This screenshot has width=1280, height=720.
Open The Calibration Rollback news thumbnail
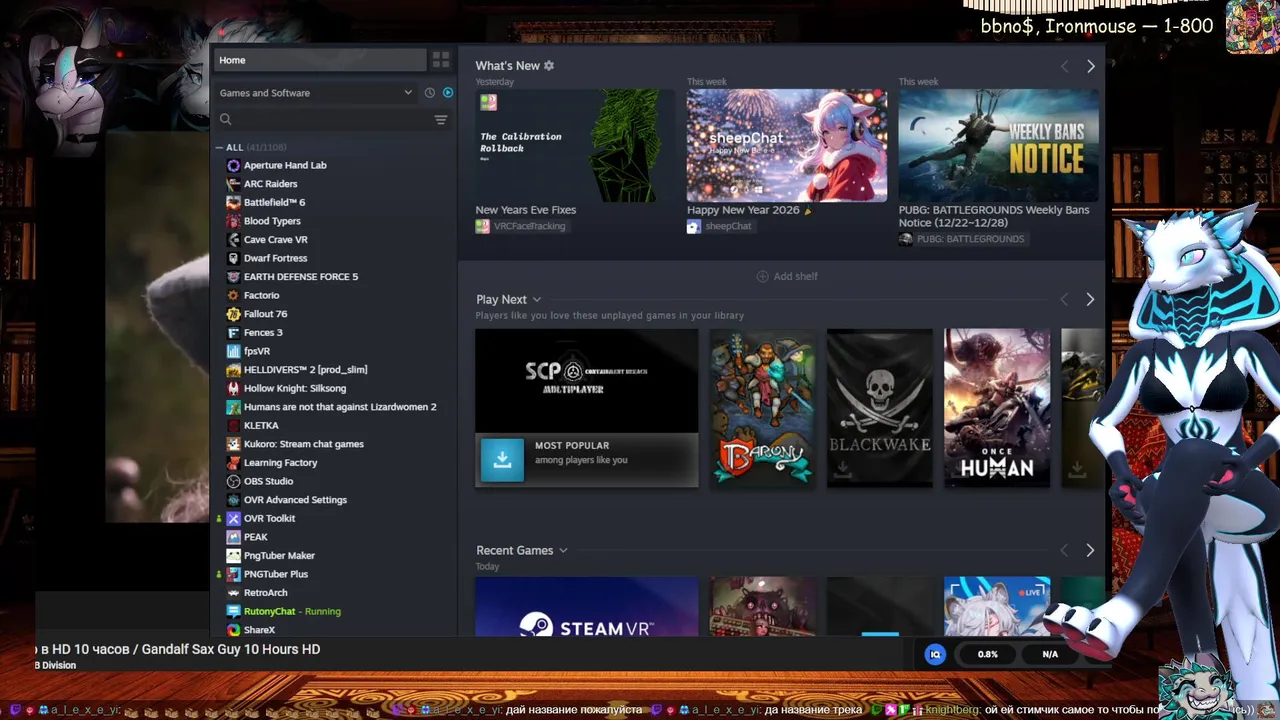click(x=575, y=146)
